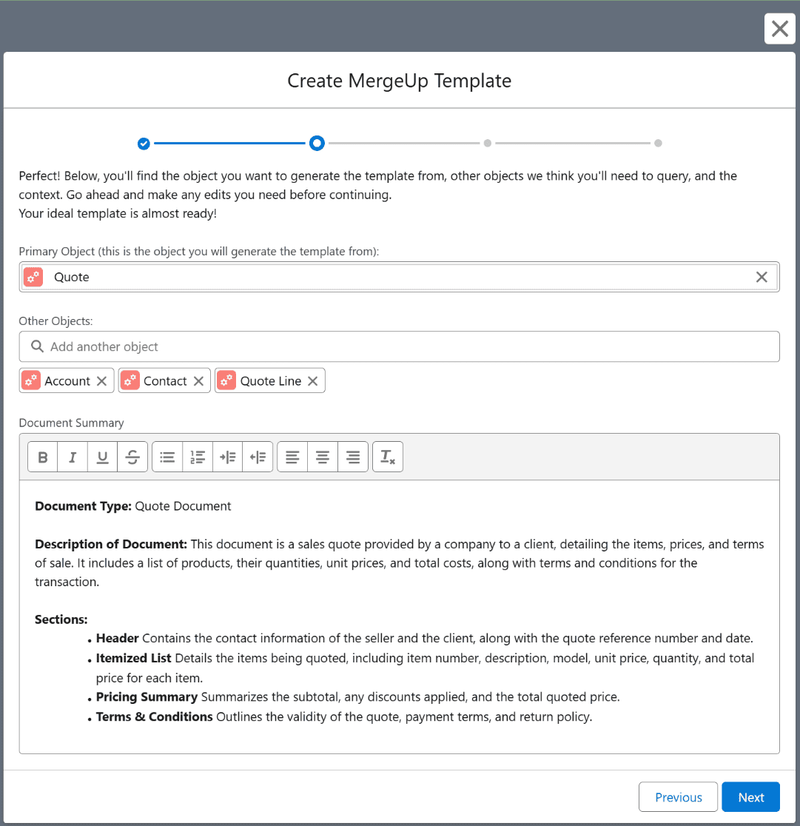Click the decrease indent icon
This screenshot has height=826, width=800.
coord(258,457)
